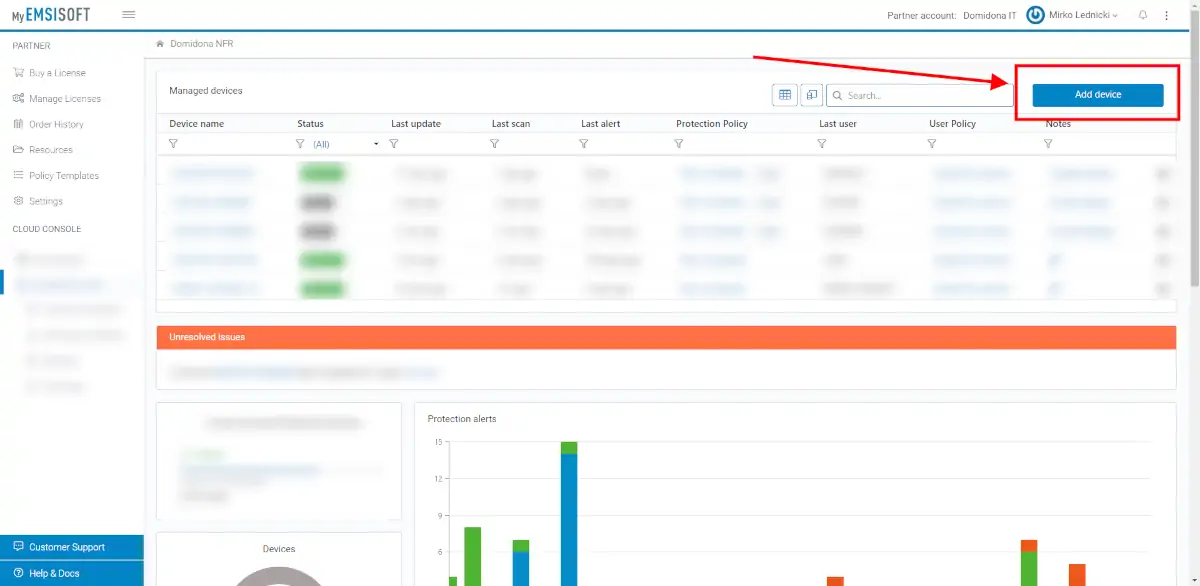The image size is (1200, 586).
Task: Click the Protection alerts chart title
Action: (462, 418)
